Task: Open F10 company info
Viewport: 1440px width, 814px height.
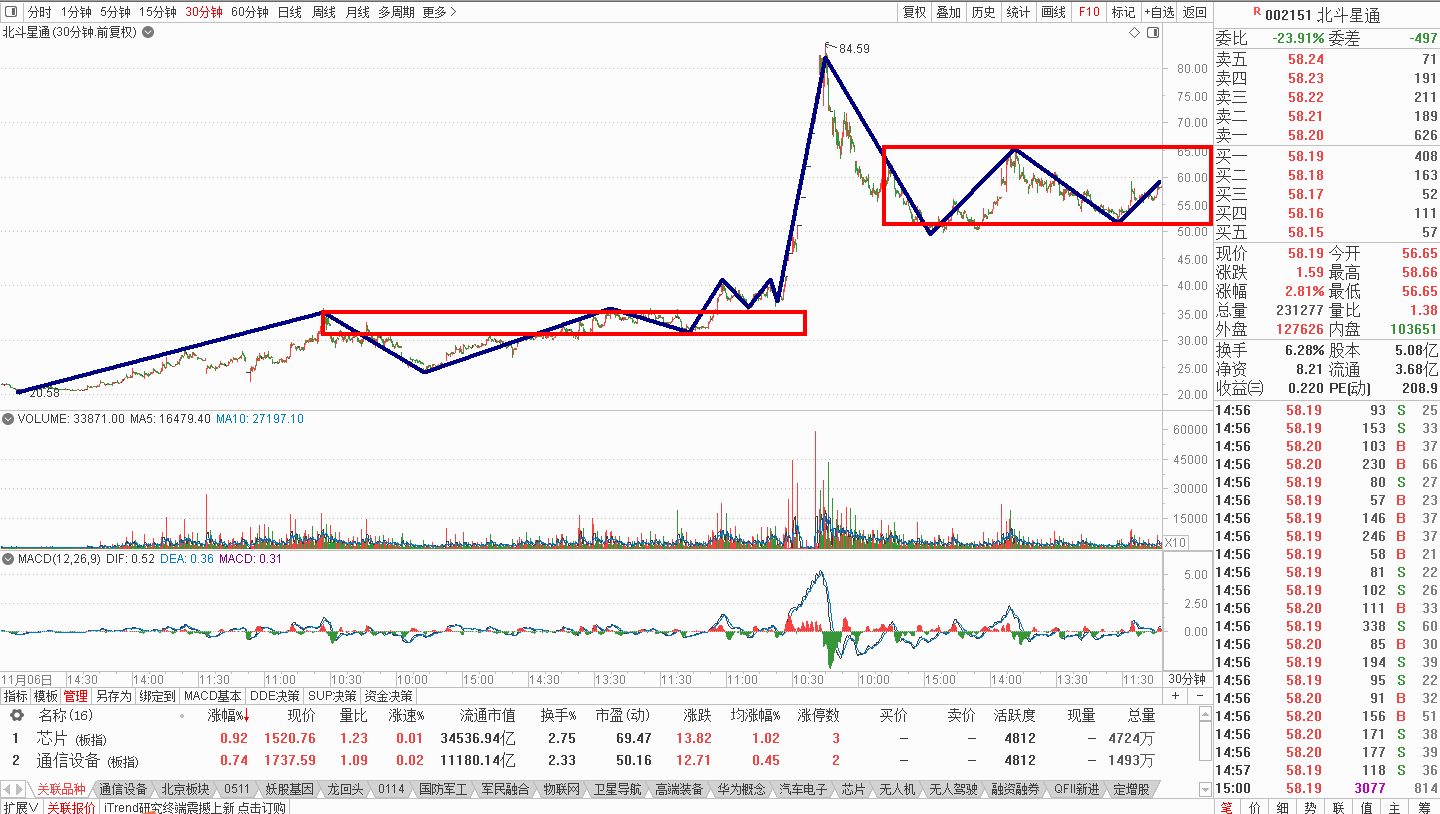Action: pos(1088,12)
